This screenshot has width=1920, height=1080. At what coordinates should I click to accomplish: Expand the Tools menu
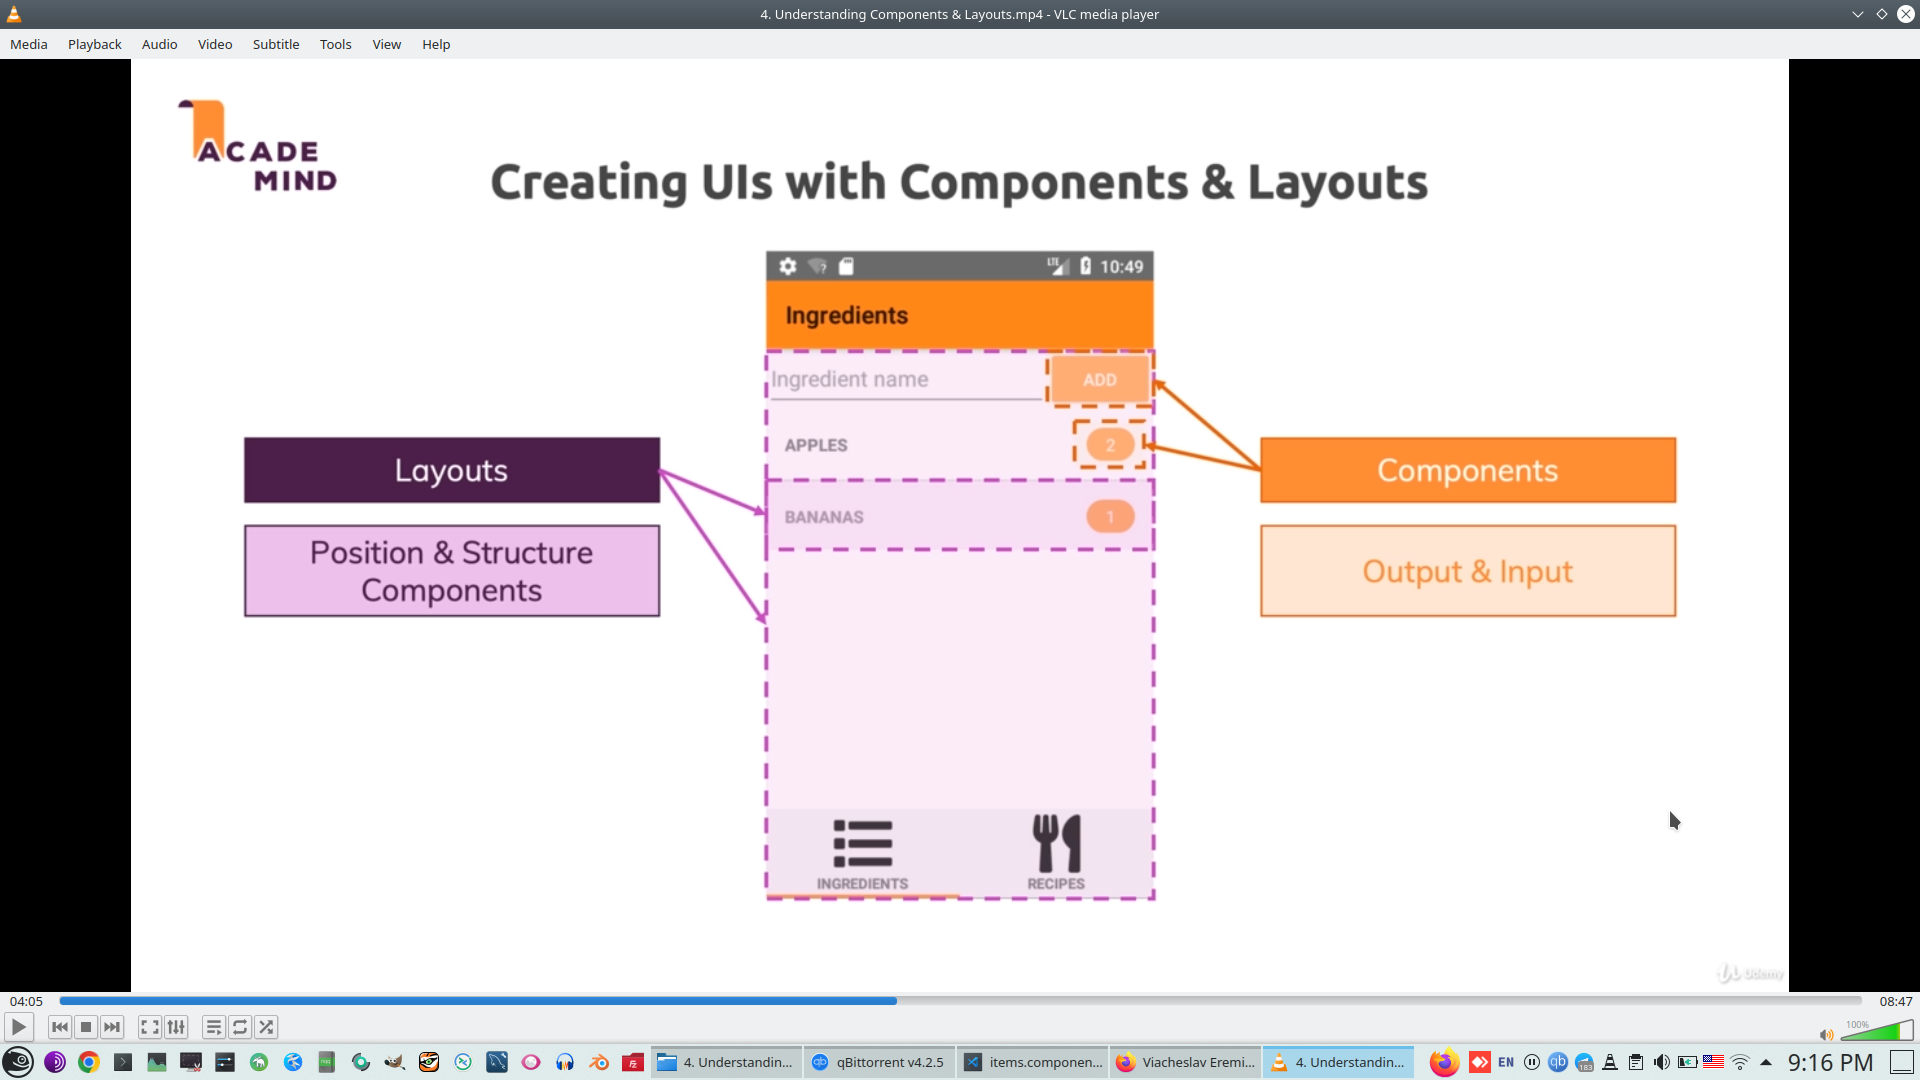pos(335,44)
